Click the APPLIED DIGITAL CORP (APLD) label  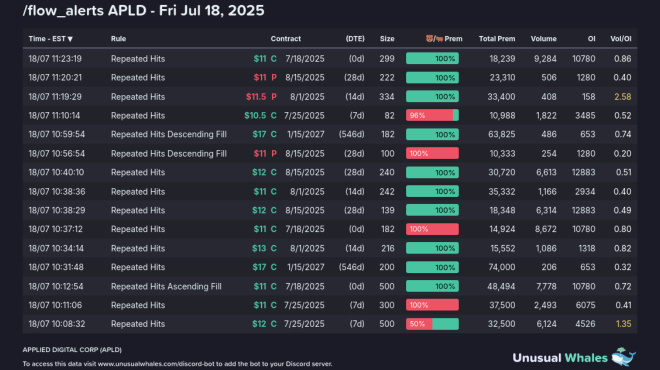click(x=72, y=350)
